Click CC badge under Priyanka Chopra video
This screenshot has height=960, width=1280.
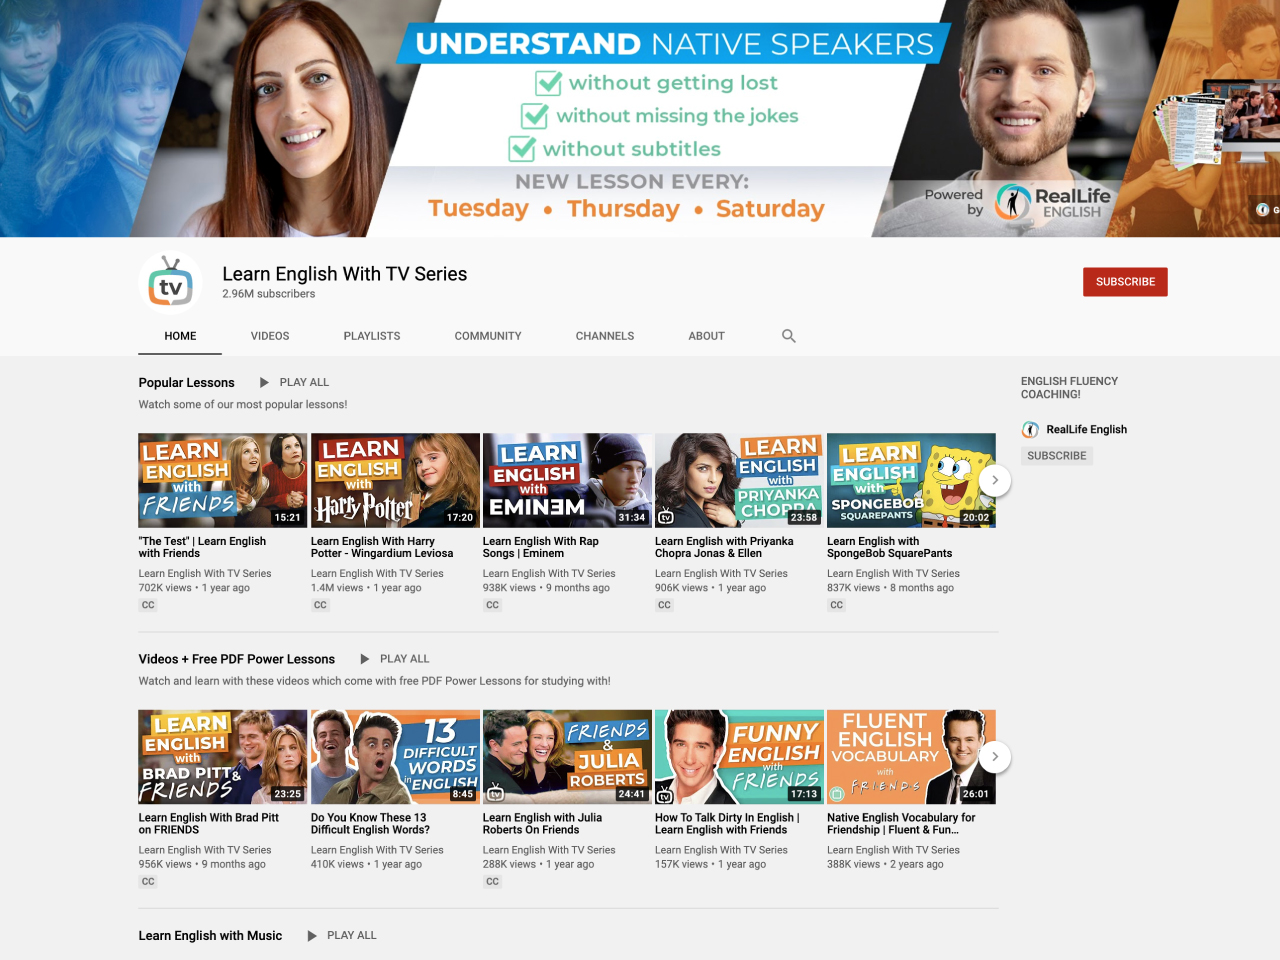pyautogui.click(x=664, y=605)
